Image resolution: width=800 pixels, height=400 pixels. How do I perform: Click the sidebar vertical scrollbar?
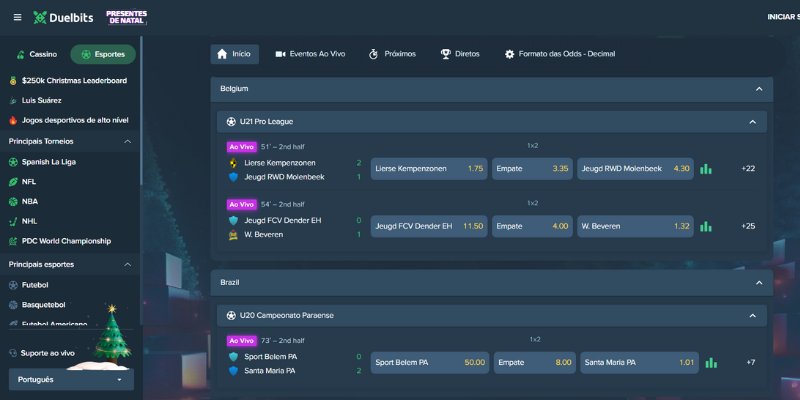141,110
